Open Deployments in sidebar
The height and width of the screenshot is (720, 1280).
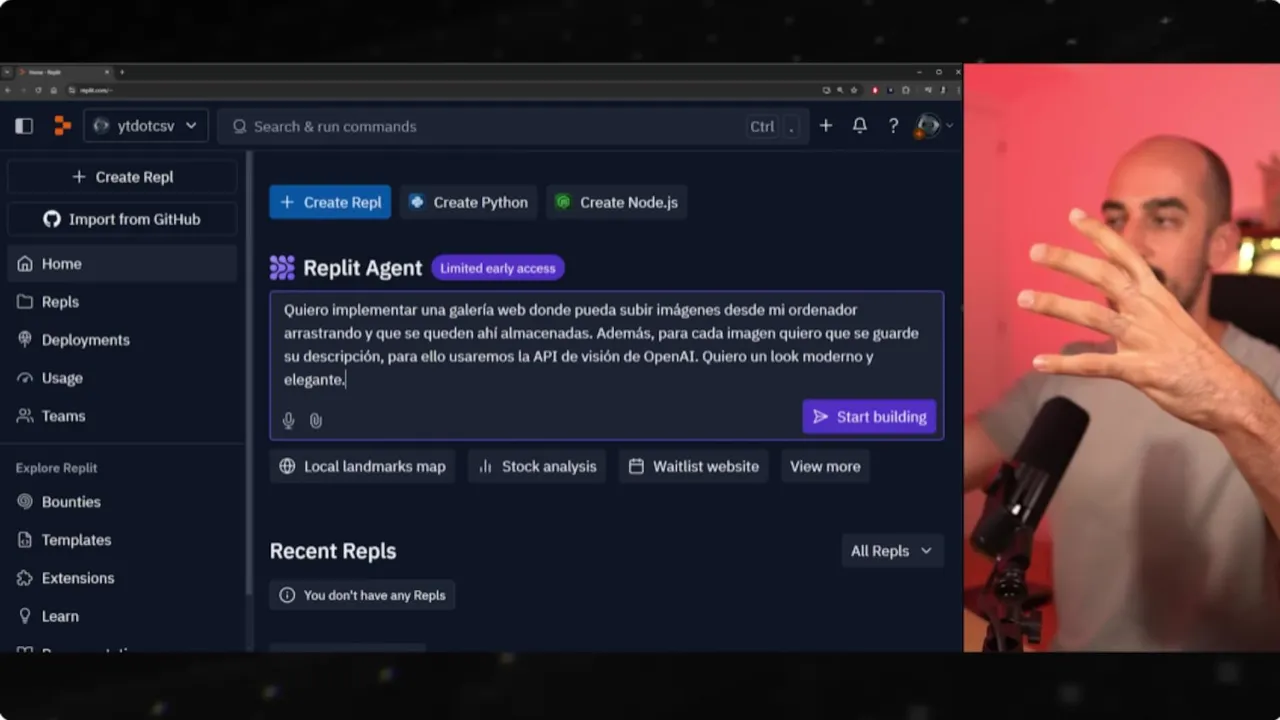[122, 340]
